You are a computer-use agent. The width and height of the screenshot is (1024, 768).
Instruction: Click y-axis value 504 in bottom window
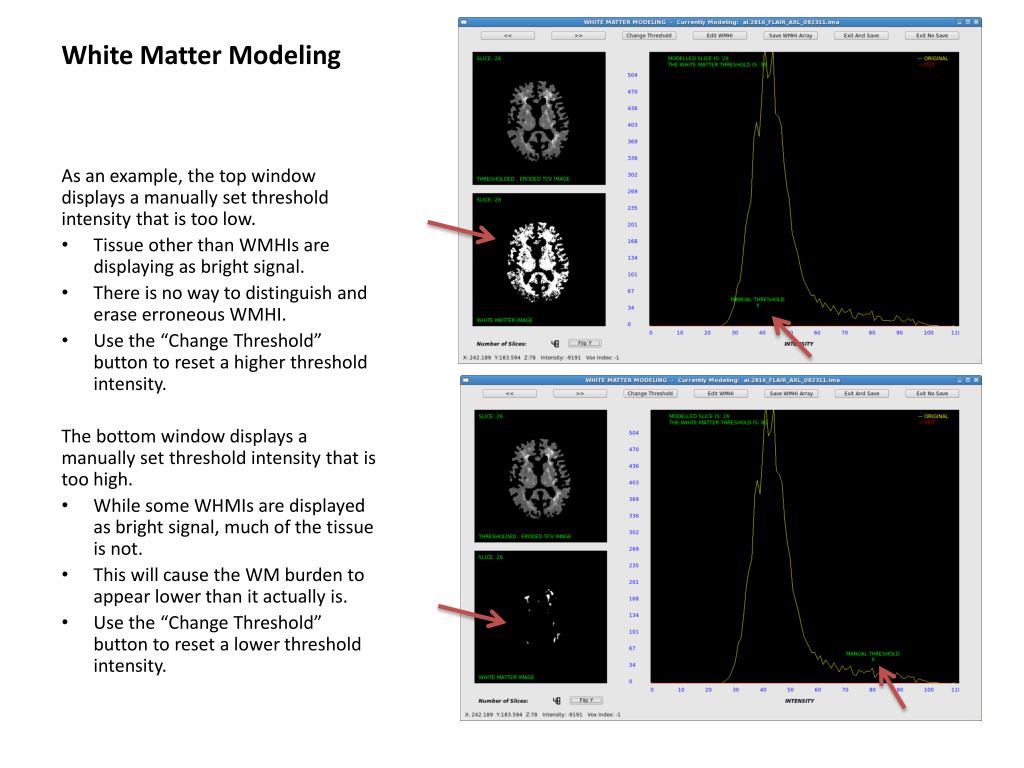coord(633,433)
